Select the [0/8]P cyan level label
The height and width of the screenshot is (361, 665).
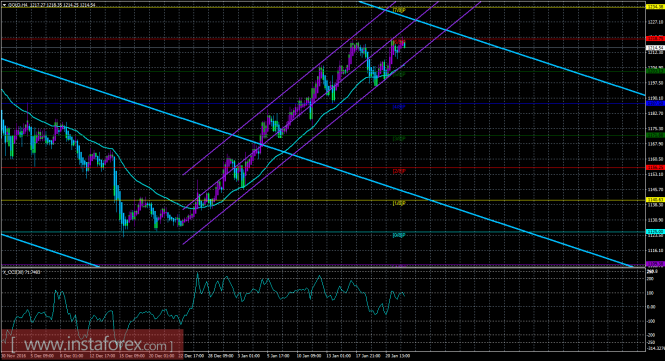399,235
